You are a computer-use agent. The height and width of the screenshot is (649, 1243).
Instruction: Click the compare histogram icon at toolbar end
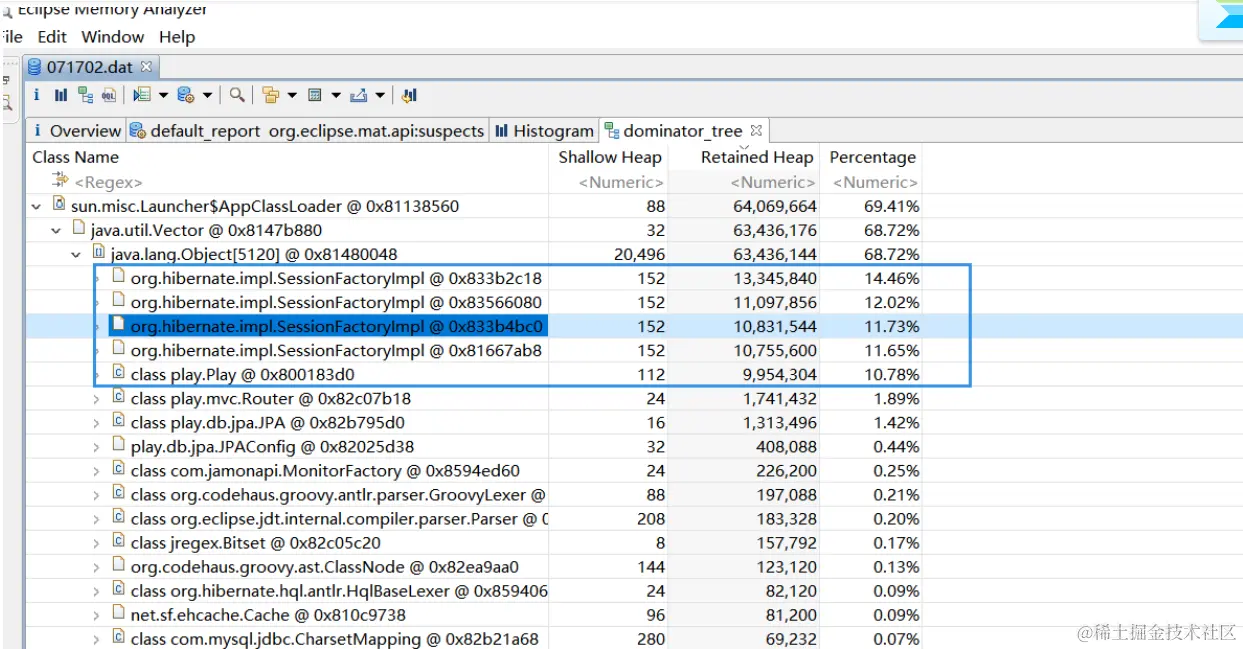409,95
